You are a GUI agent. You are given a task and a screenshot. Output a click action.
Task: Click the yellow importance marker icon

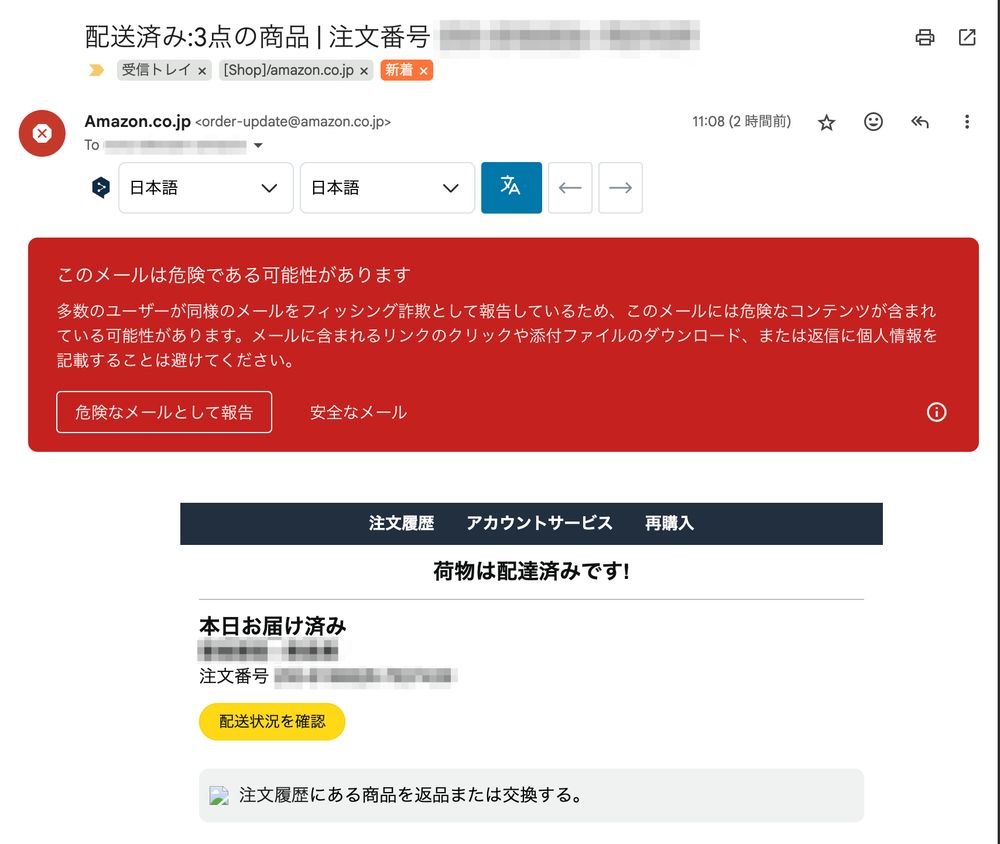click(96, 70)
